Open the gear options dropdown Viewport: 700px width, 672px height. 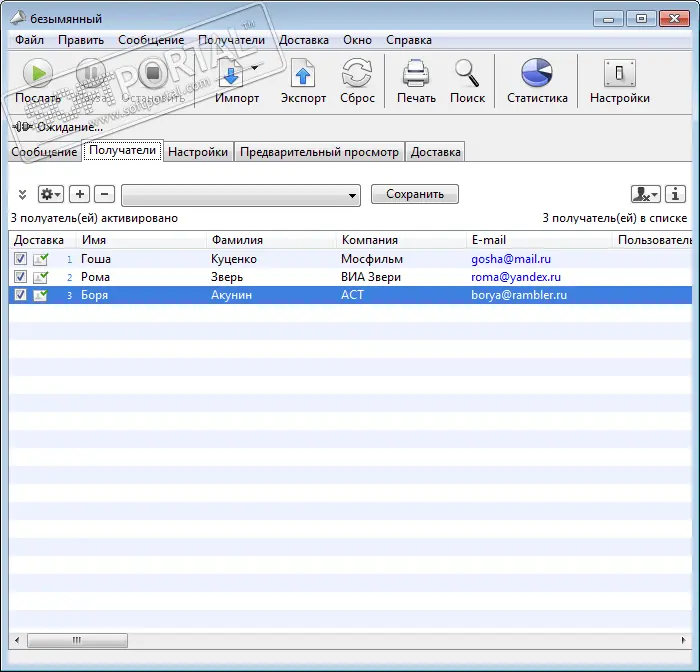(x=50, y=194)
